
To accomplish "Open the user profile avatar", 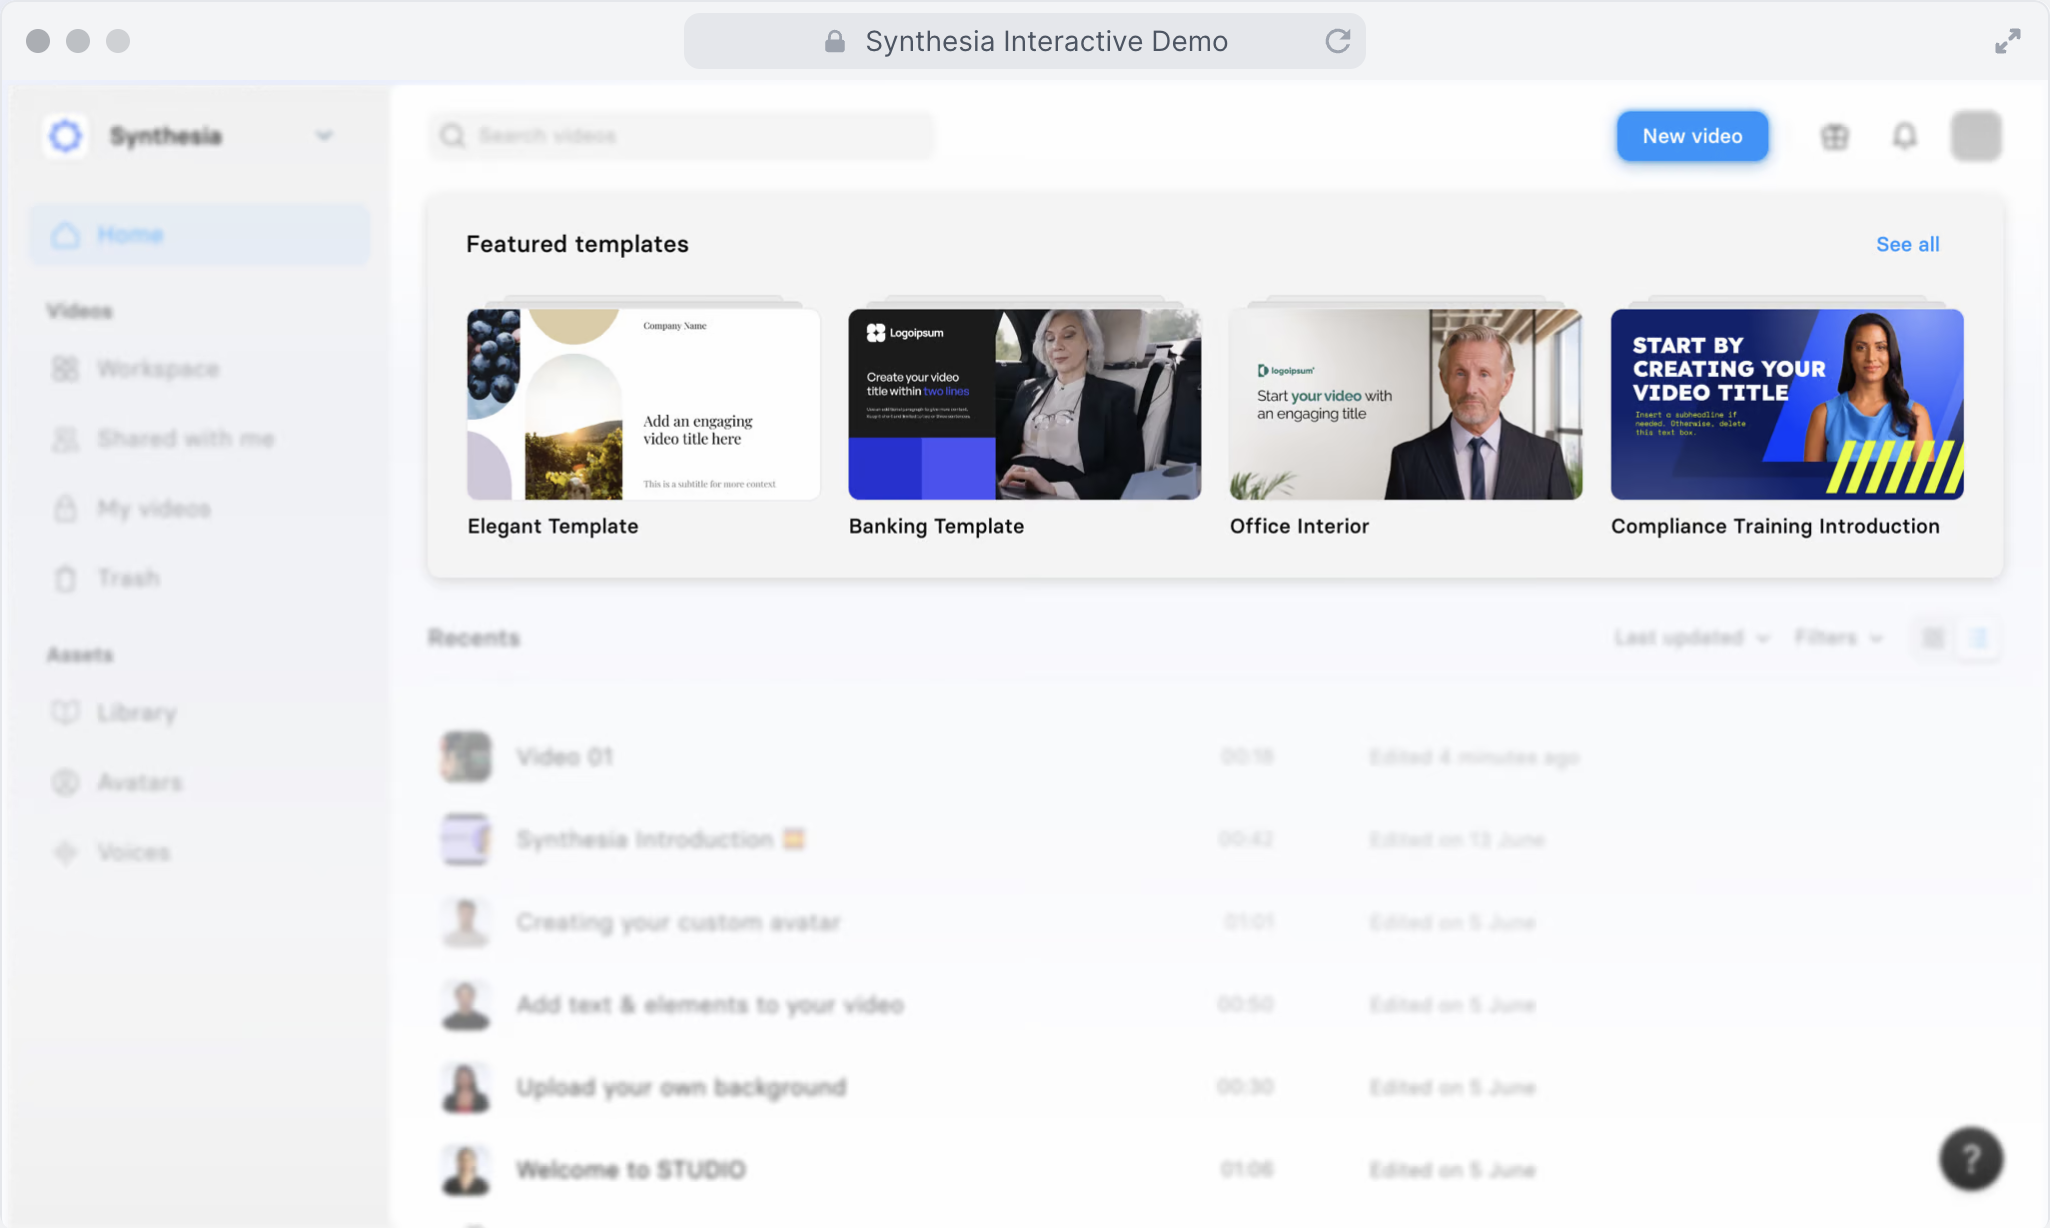I will [x=1975, y=136].
